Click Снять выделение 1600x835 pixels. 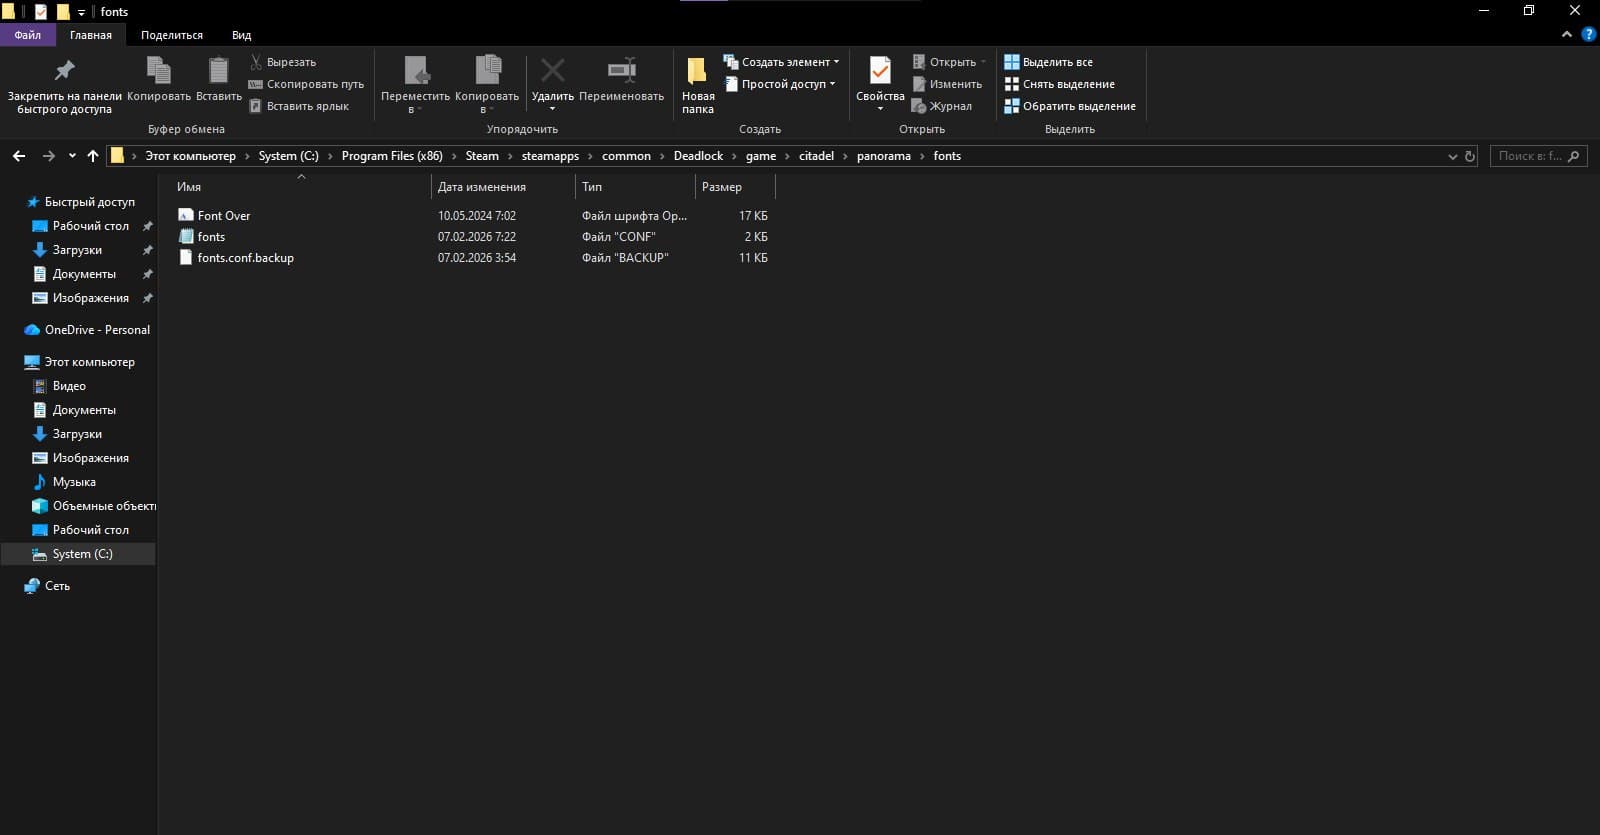(1060, 84)
